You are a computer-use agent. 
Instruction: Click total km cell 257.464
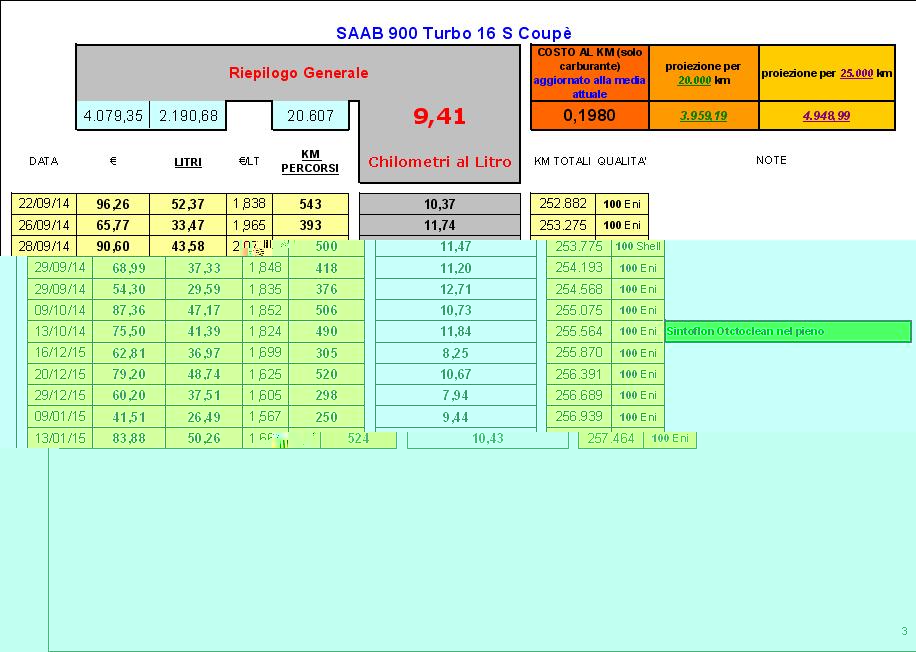click(x=610, y=438)
